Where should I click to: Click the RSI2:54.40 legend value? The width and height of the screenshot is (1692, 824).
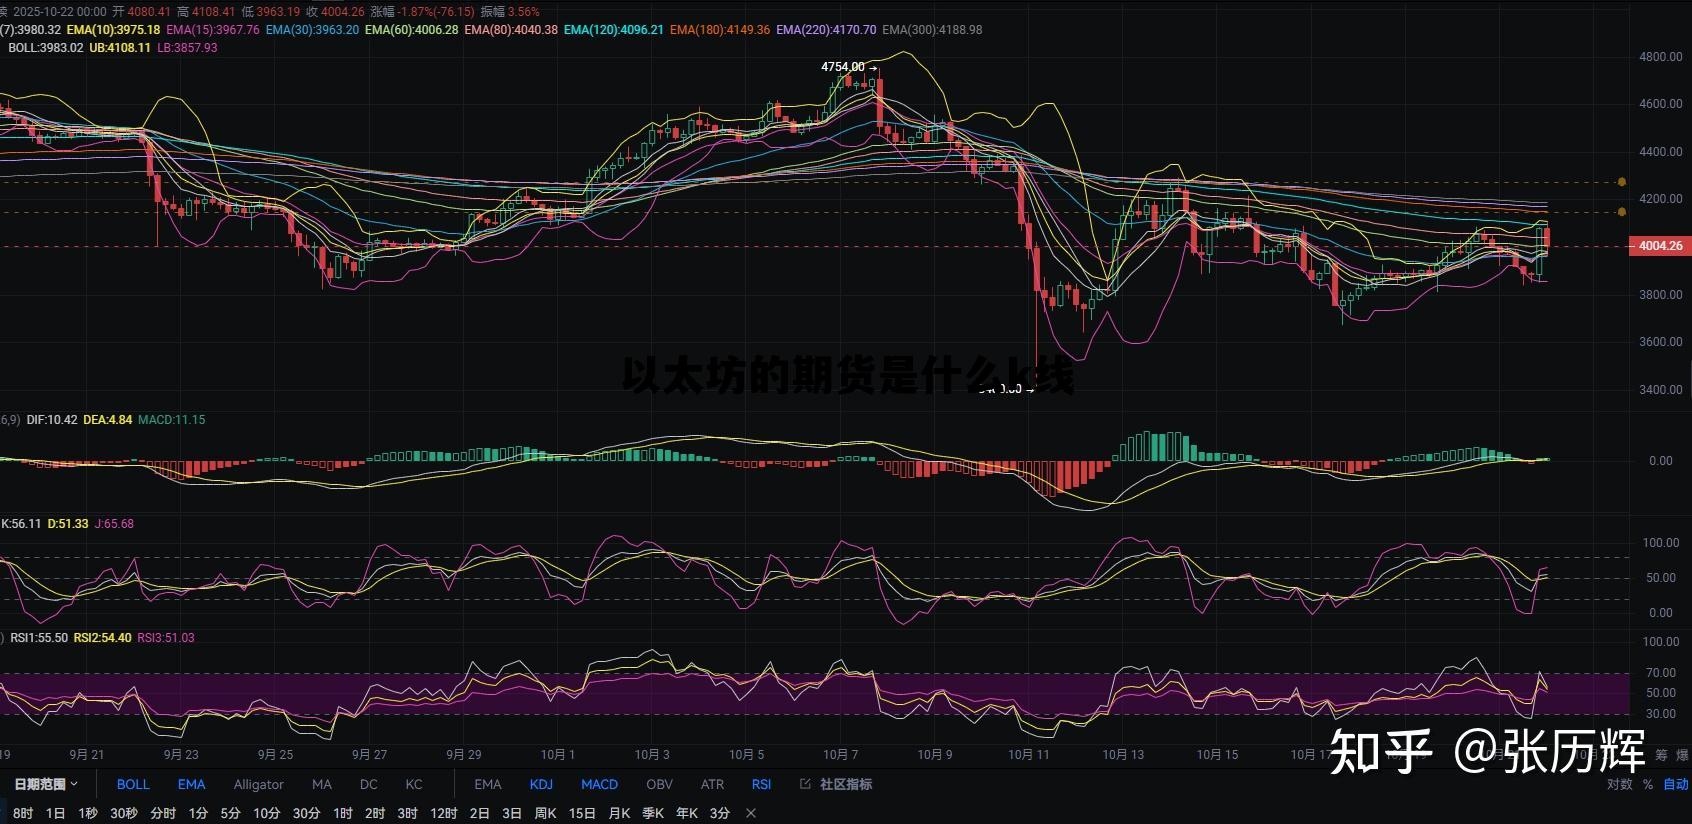coord(102,638)
